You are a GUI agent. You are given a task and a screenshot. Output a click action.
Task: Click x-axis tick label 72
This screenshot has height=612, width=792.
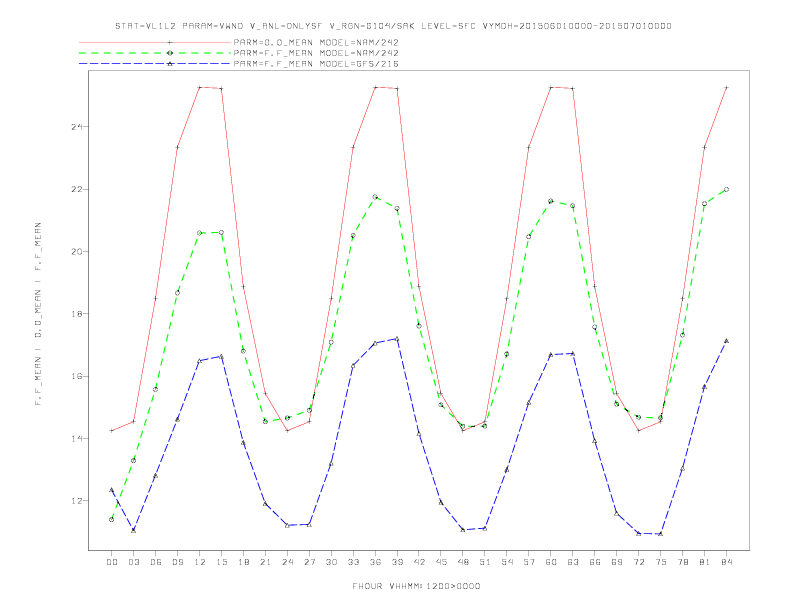[638, 562]
